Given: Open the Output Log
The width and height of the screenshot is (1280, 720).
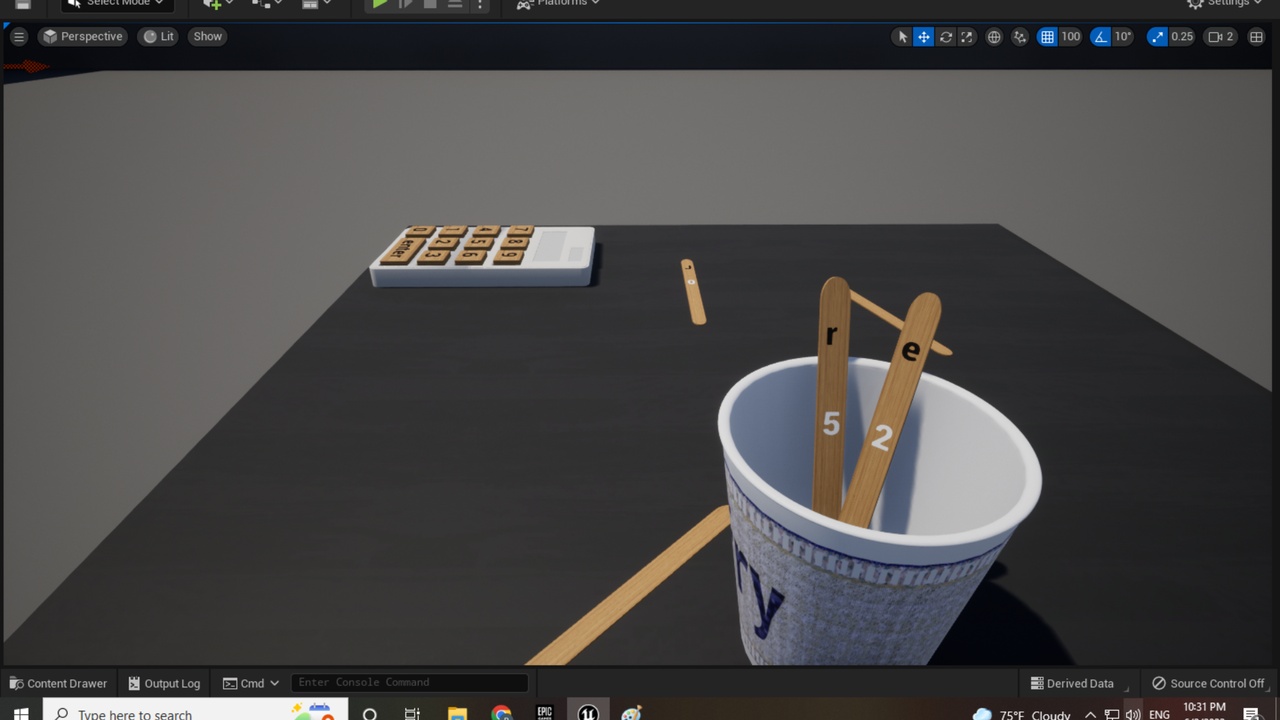Looking at the screenshot, I should pos(164,683).
